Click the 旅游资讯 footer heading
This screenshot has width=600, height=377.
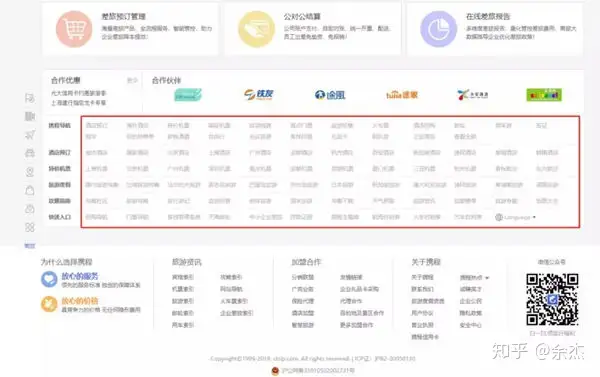(187, 262)
